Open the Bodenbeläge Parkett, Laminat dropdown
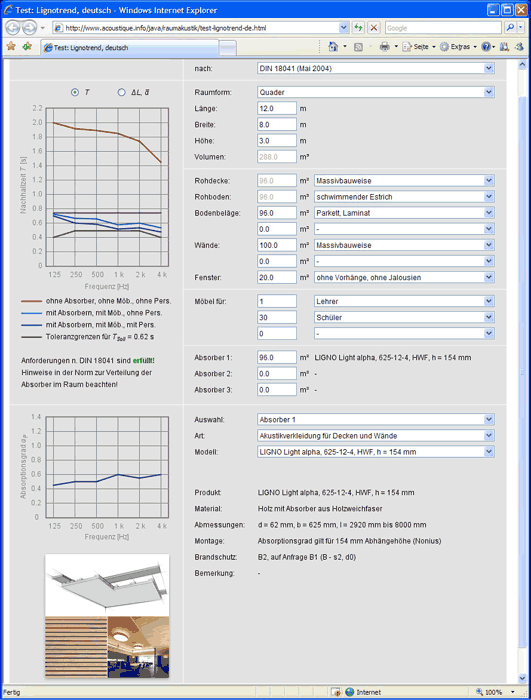This screenshot has height=700, width=531. (x=404, y=213)
